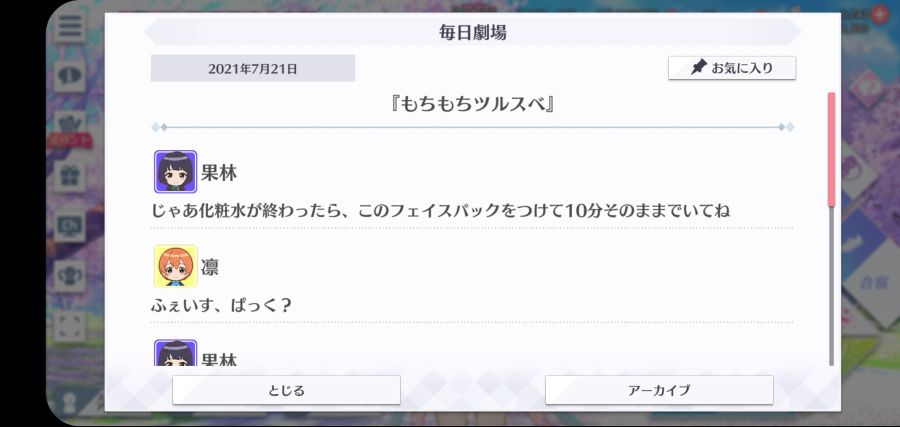Click the 2021年7月21日 date label

tap(253, 69)
